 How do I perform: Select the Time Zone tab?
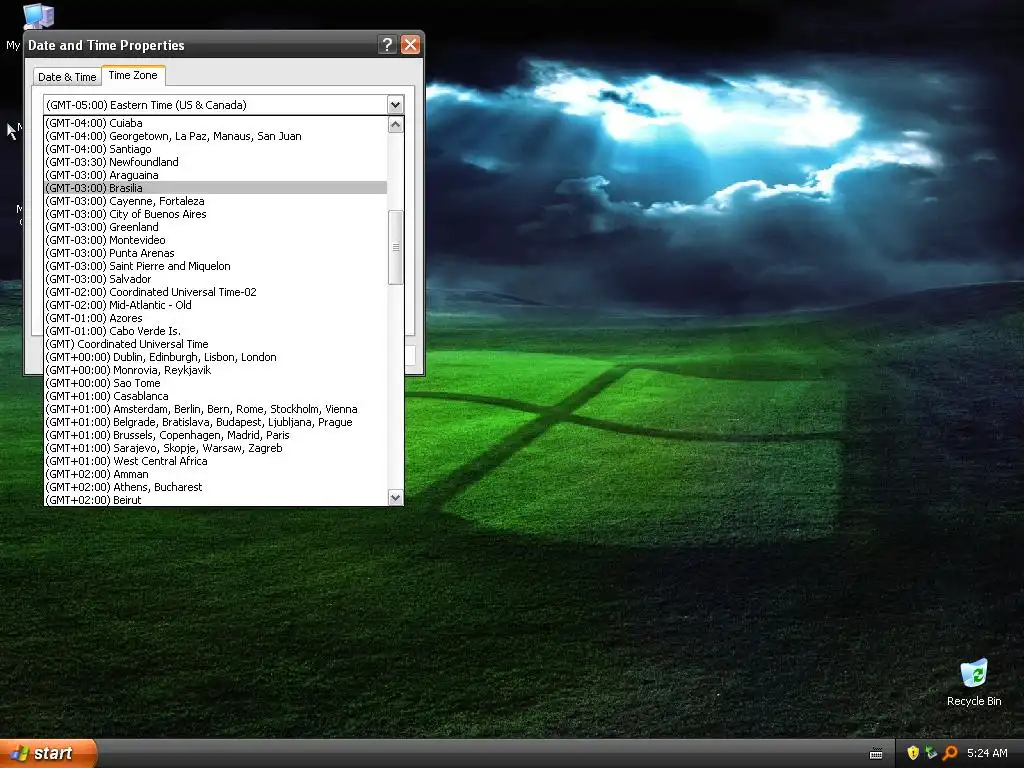(133, 75)
